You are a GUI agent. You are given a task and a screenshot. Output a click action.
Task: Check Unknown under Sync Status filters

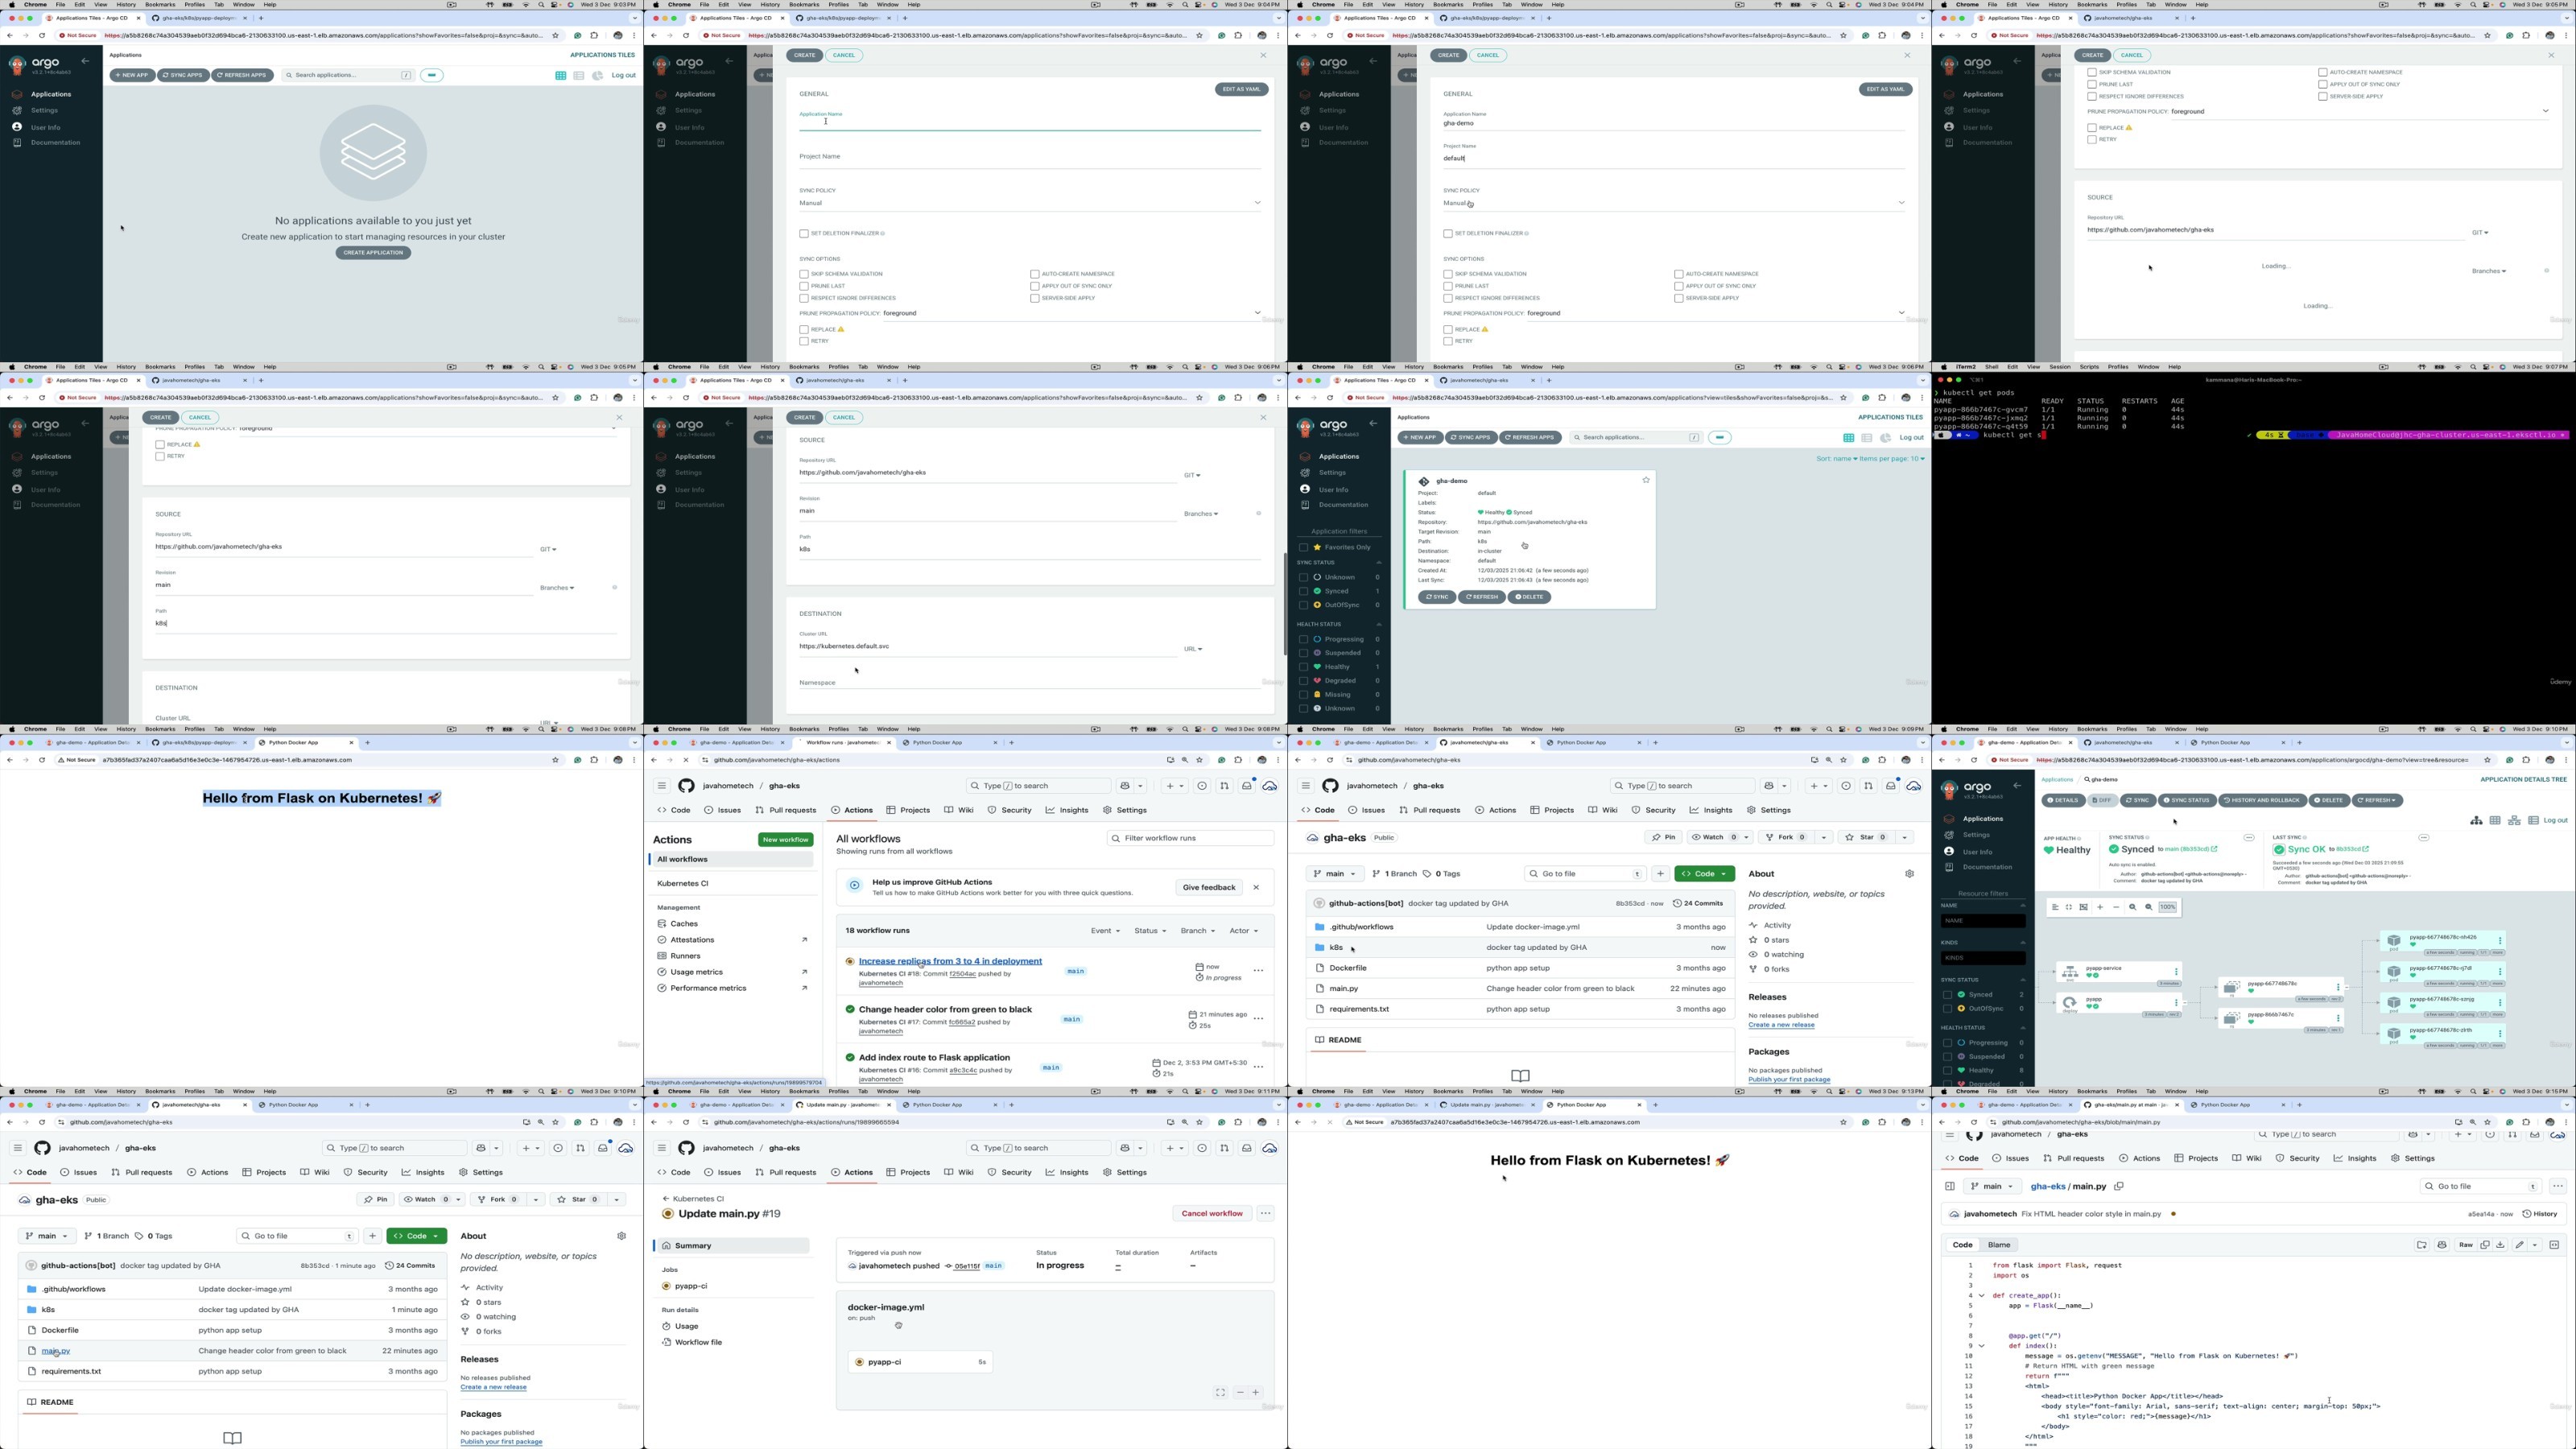click(x=1303, y=578)
